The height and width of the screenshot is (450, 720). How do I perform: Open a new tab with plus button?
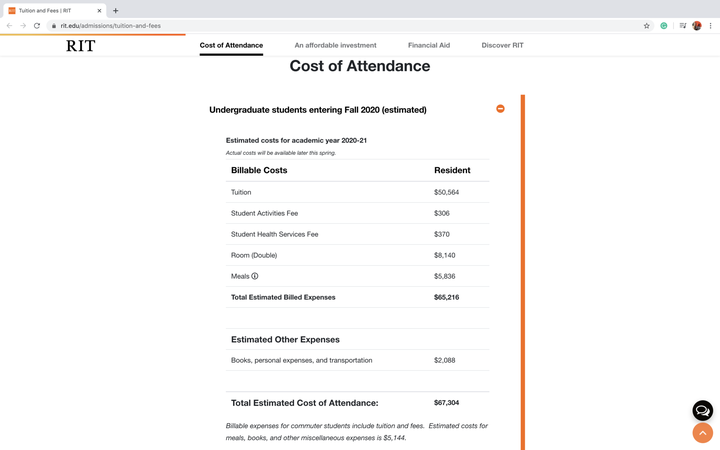115,11
